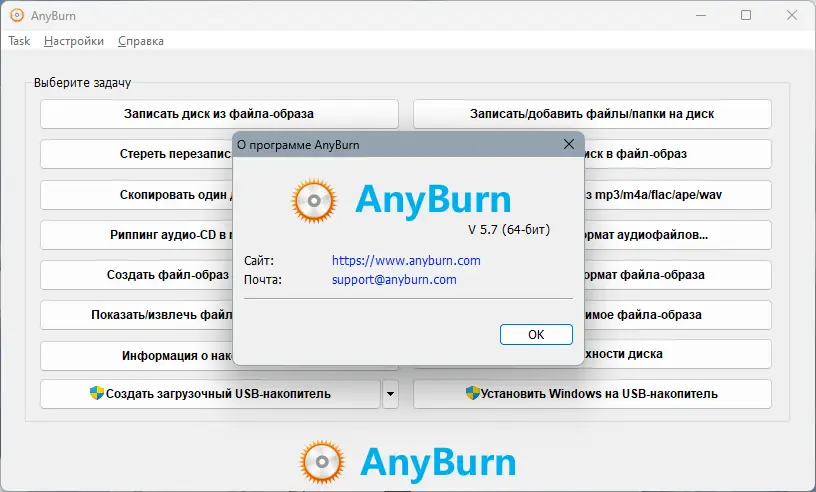
Task: Minimize the AnyBurn main window
Action: coord(701,15)
